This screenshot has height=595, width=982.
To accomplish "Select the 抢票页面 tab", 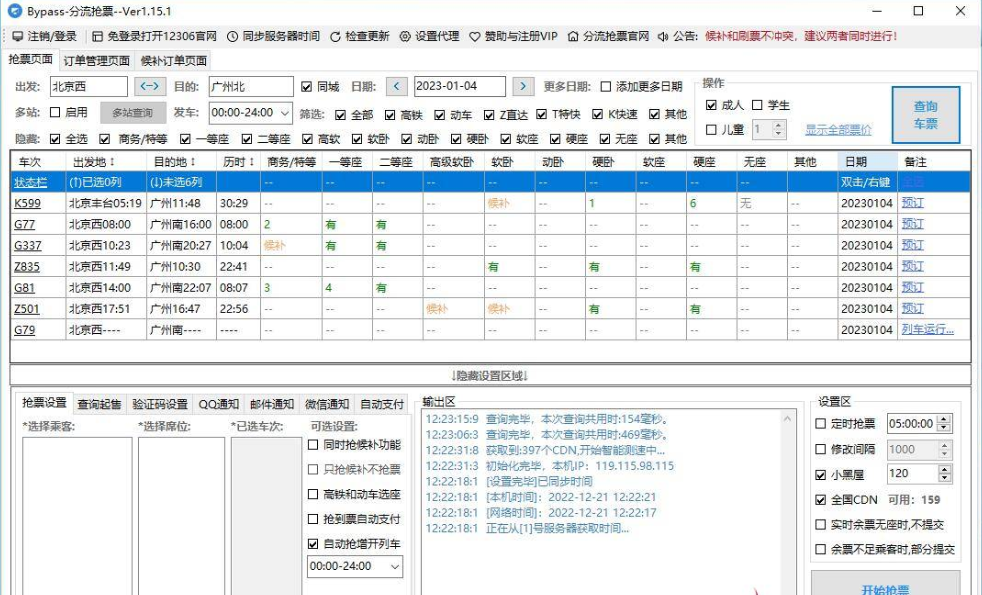I will (x=30, y=59).
